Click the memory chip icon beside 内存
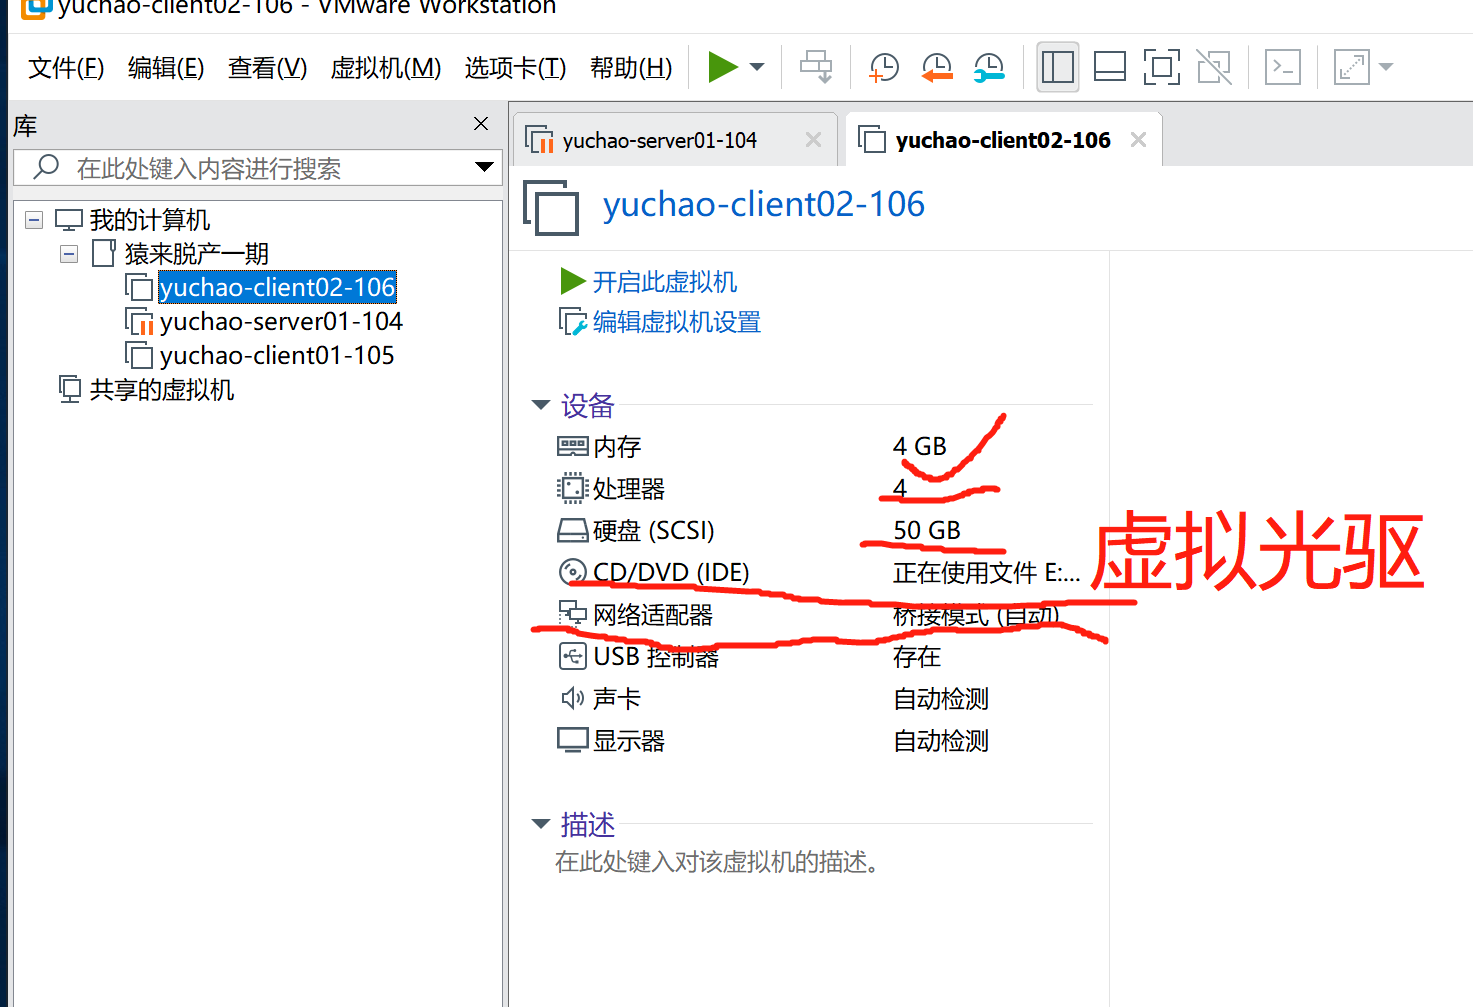The image size is (1473, 1007). (573, 446)
